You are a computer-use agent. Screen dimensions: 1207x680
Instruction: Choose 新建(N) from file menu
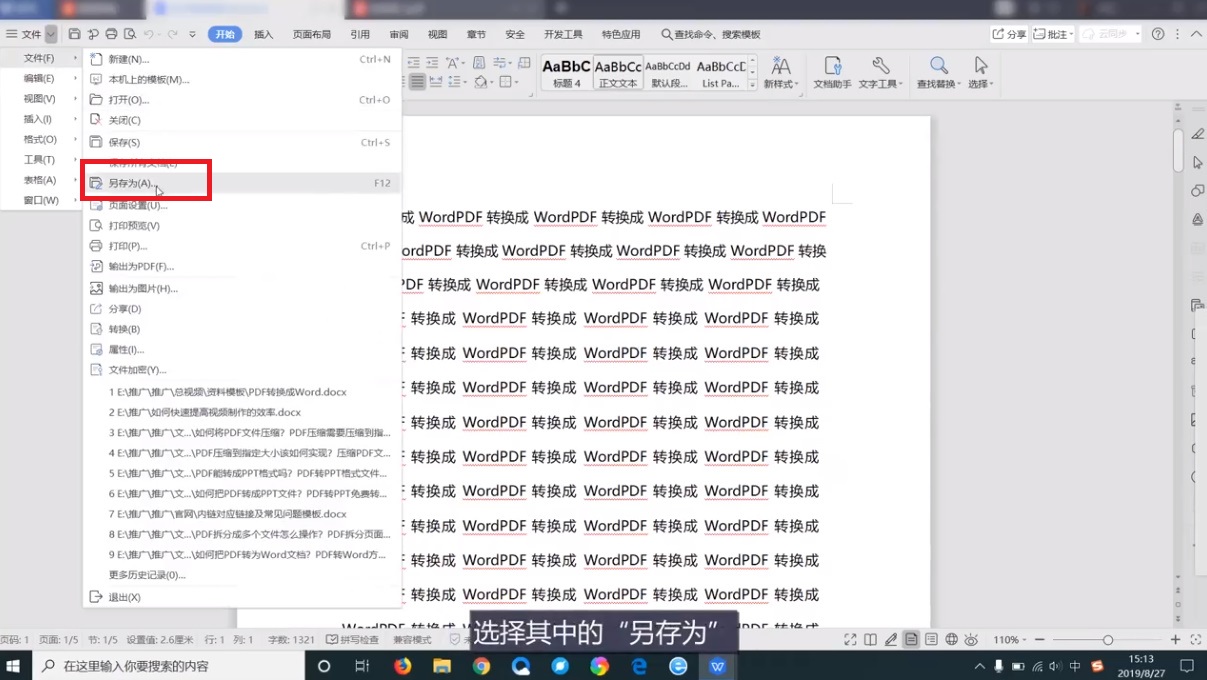click(x=242, y=59)
